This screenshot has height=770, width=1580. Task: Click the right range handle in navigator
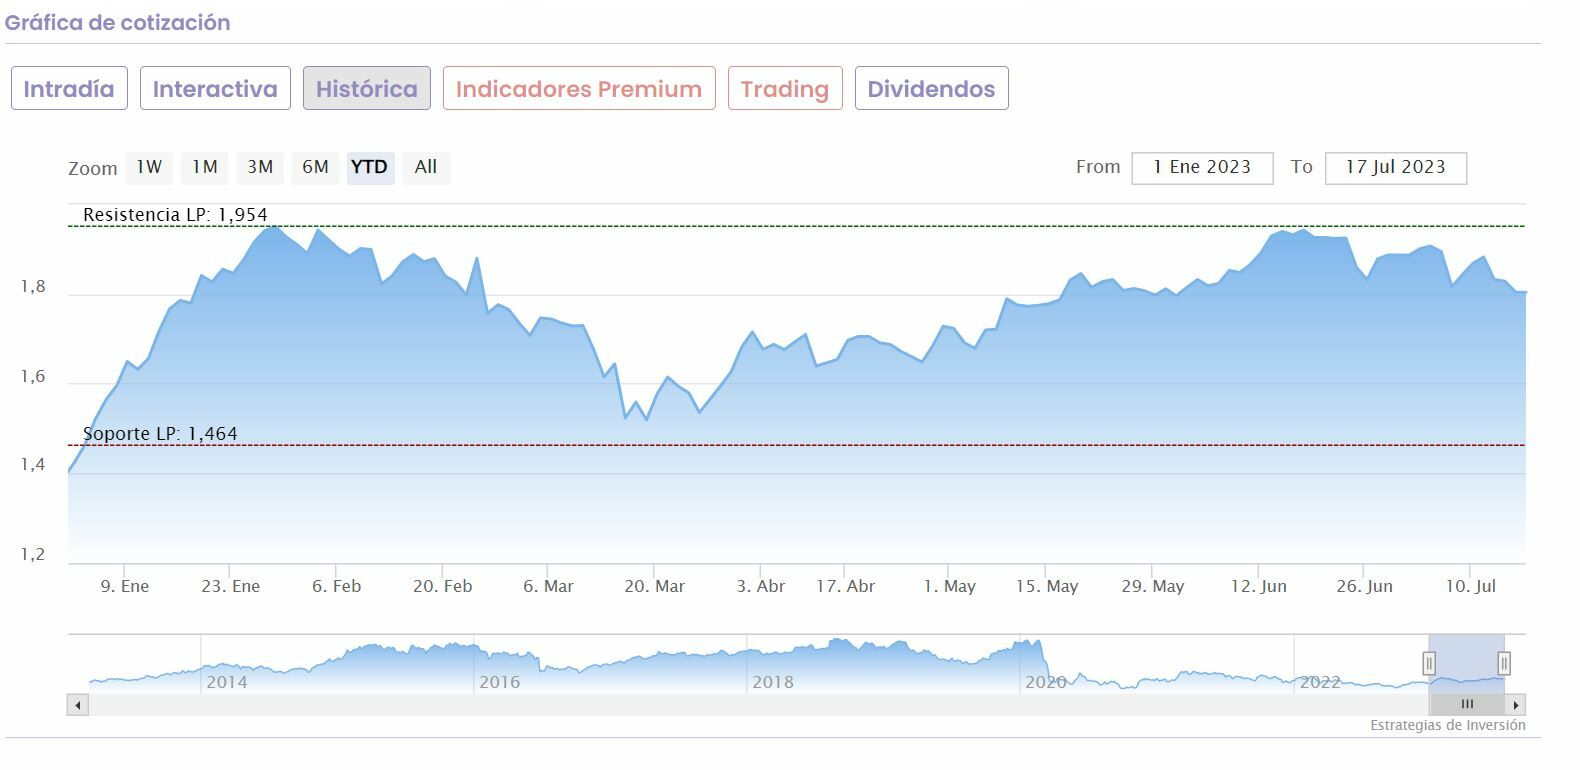click(x=1504, y=662)
